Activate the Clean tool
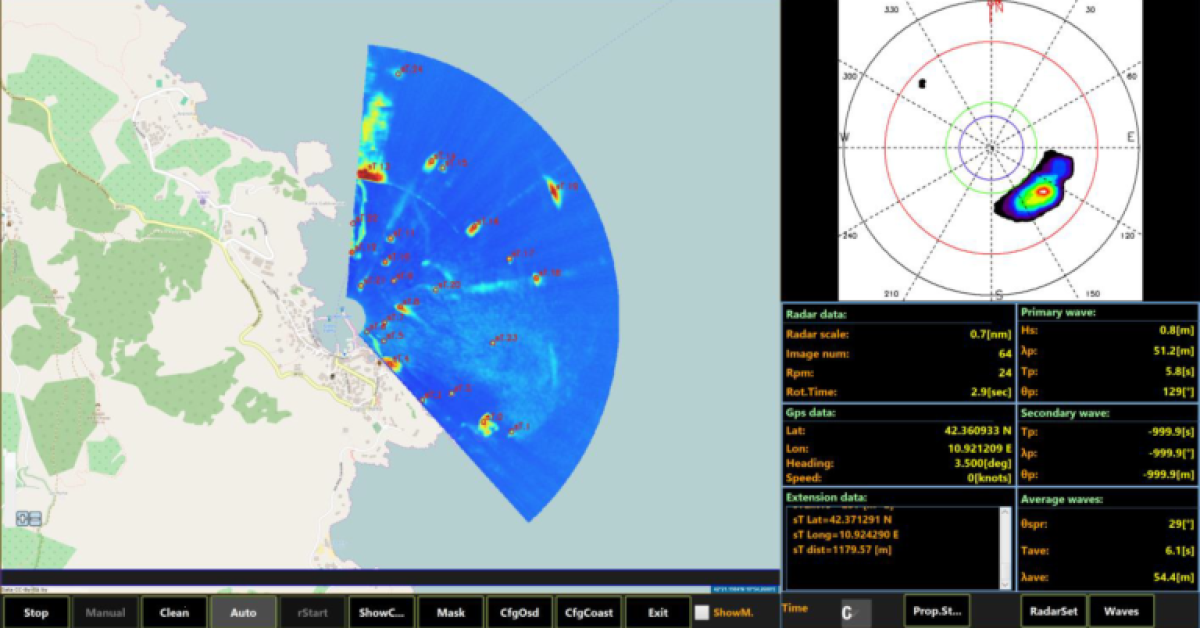The image size is (1200, 628). [x=174, y=612]
